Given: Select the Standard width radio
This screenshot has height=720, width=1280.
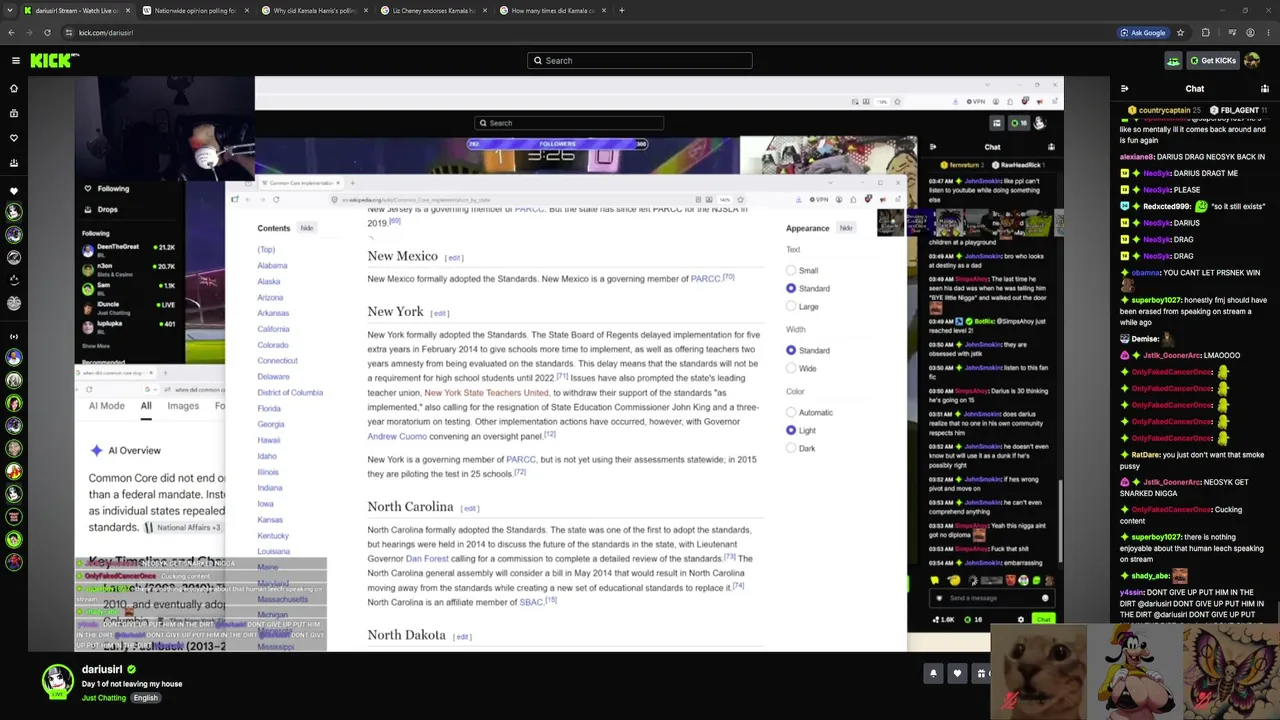Looking at the screenshot, I should pyautogui.click(x=791, y=351).
